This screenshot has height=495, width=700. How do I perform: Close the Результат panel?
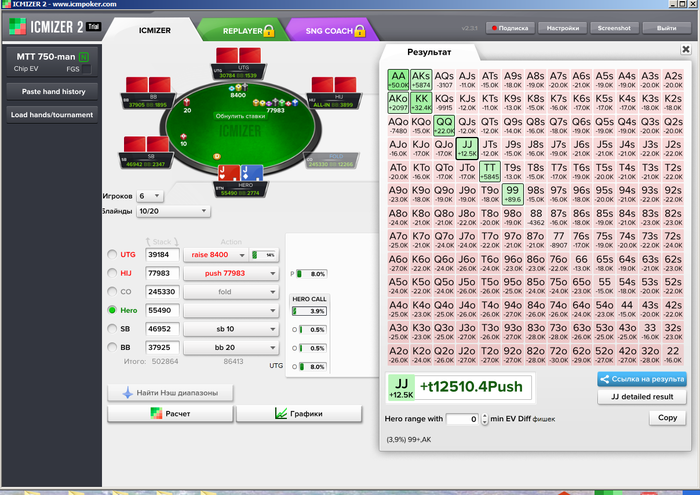[686, 49]
